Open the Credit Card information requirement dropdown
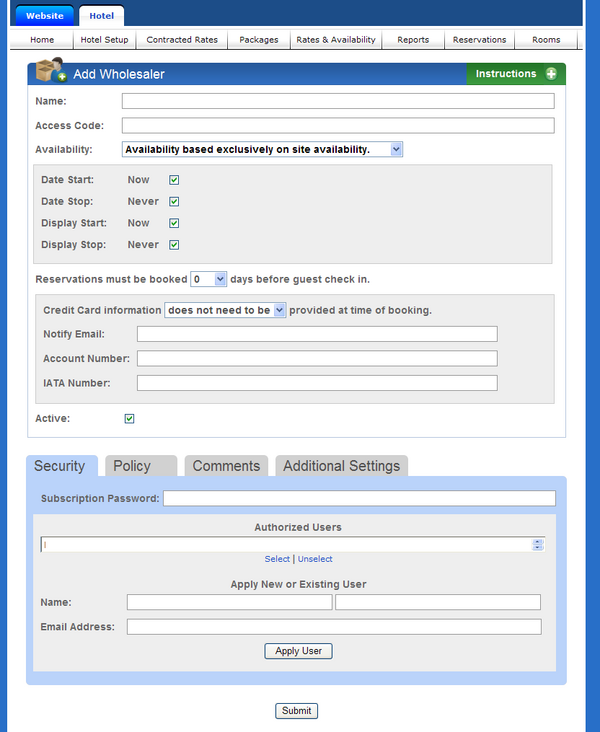 (x=225, y=310)
